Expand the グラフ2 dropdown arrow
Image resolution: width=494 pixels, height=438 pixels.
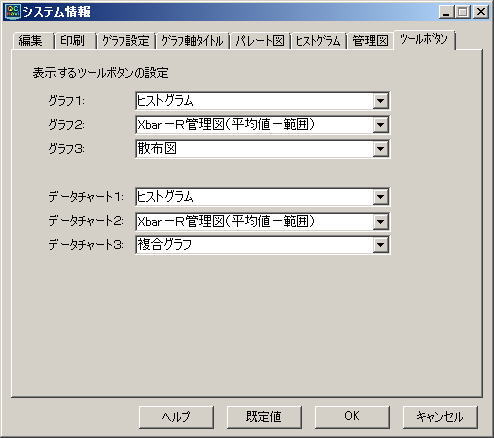point(380,125)
